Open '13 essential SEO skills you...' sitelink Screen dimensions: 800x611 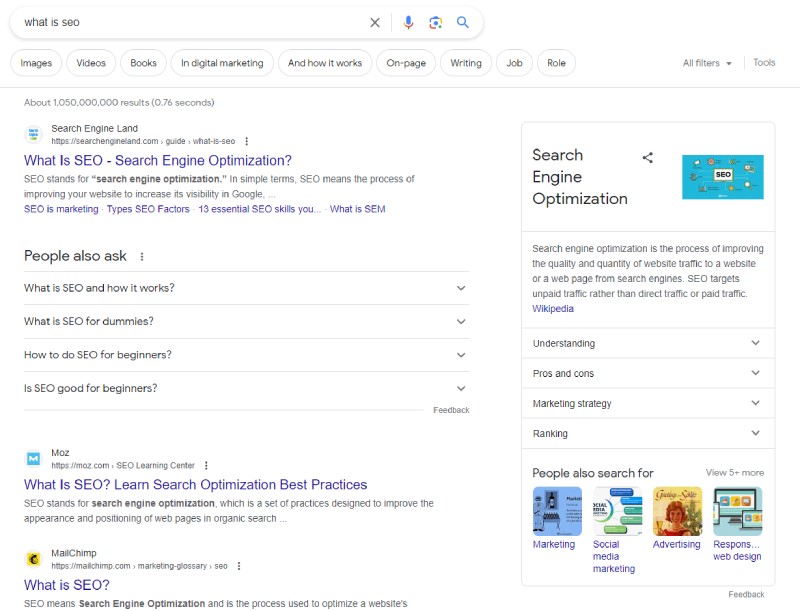pos(260,209)
